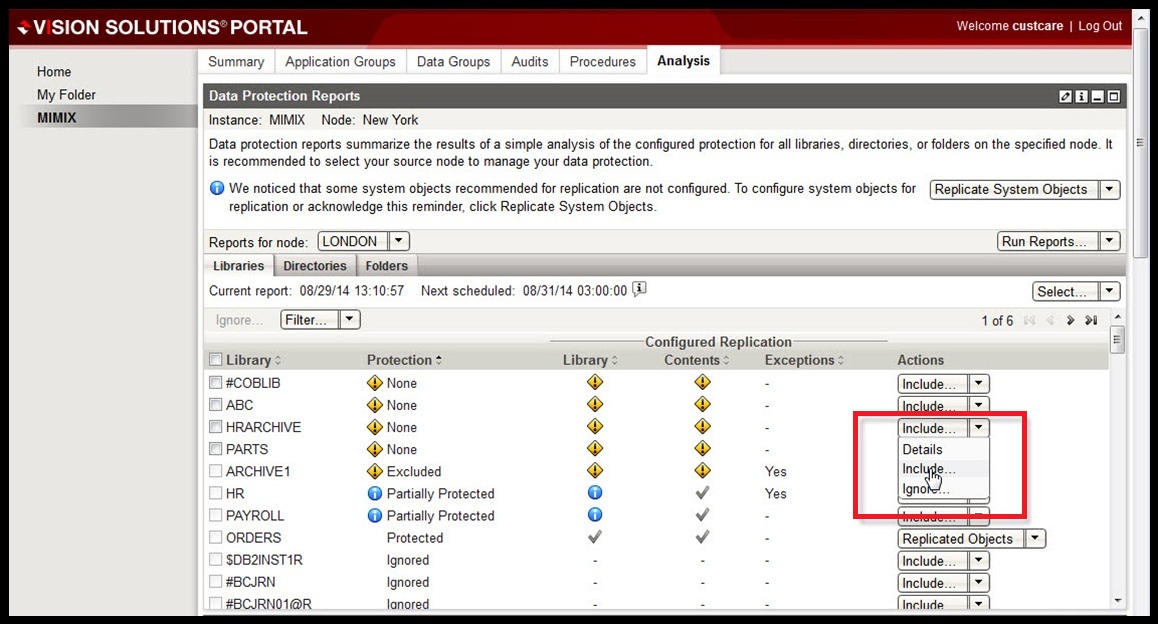Choose Details from the open actions menu
Image resolution: width=1158 pixels, height=624 pixels.
click(922, 450)
